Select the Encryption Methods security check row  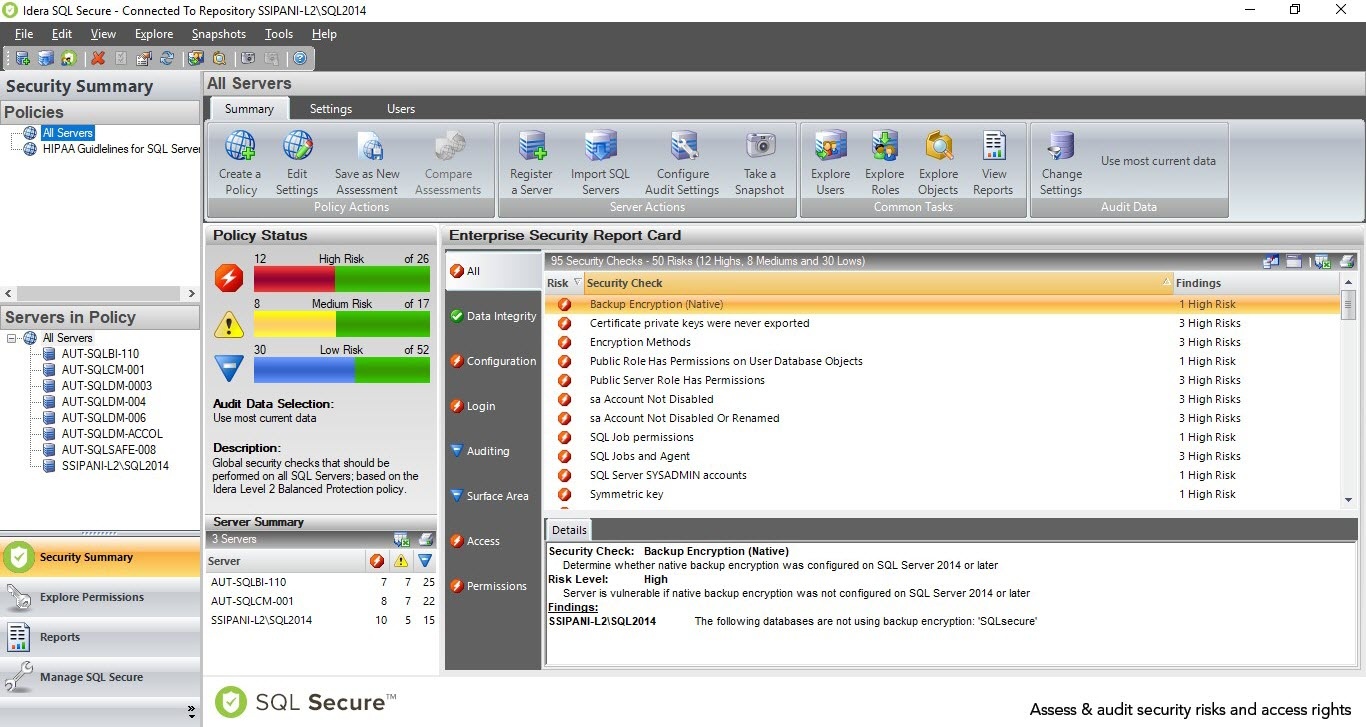pyautogui.click(x=942, y=342)
